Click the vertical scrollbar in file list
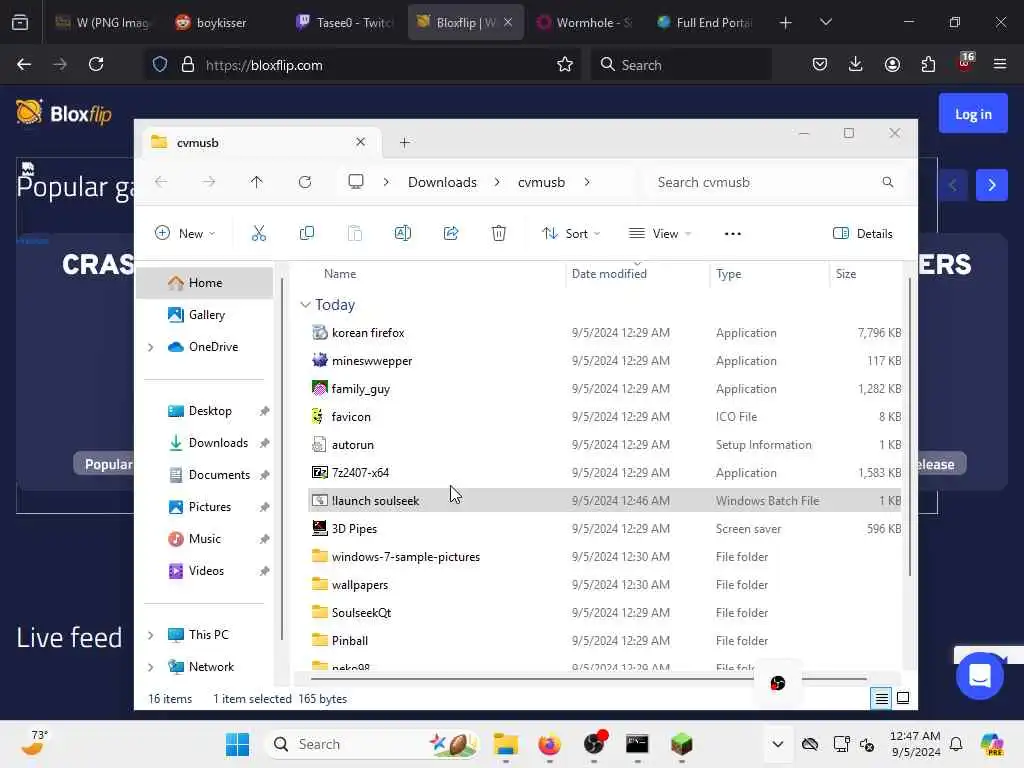Screen dimensions: 1024x768 point(909,428)
